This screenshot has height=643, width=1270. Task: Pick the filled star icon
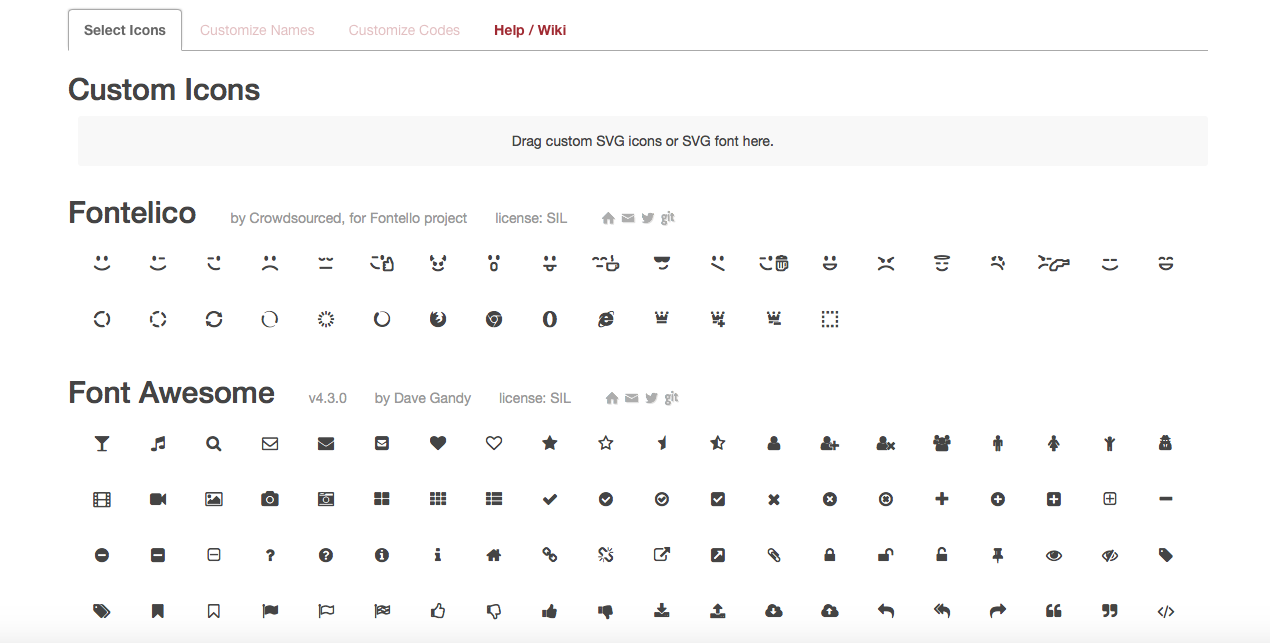coord(549,443)
